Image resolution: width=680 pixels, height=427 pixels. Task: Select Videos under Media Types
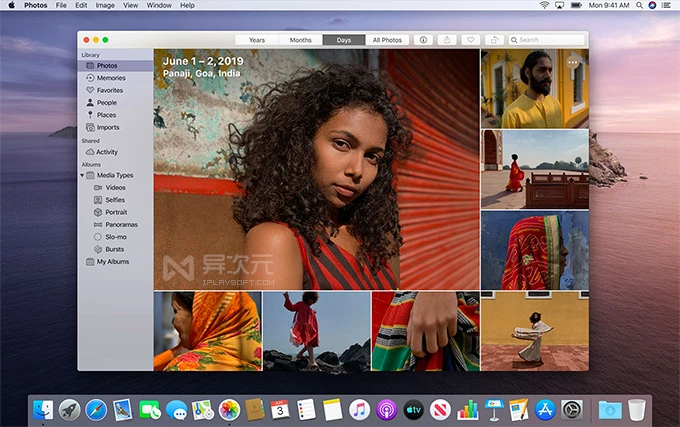coord(115,188)
